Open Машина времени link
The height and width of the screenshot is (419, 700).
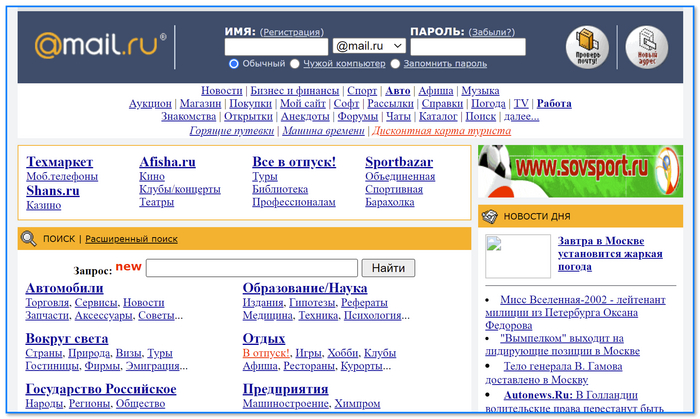[323, 131]
